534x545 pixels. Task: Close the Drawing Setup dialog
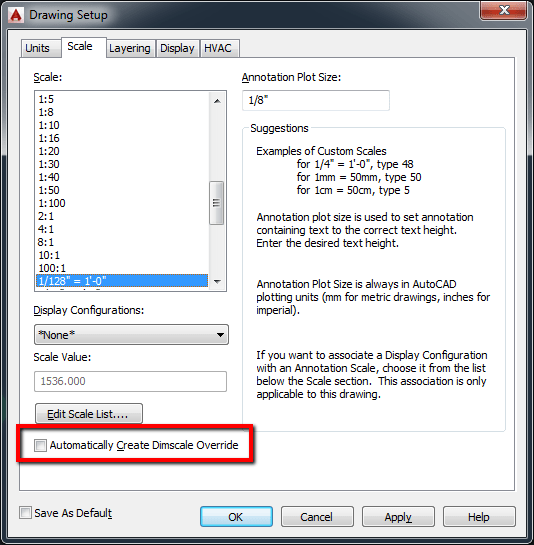[504, 10]
